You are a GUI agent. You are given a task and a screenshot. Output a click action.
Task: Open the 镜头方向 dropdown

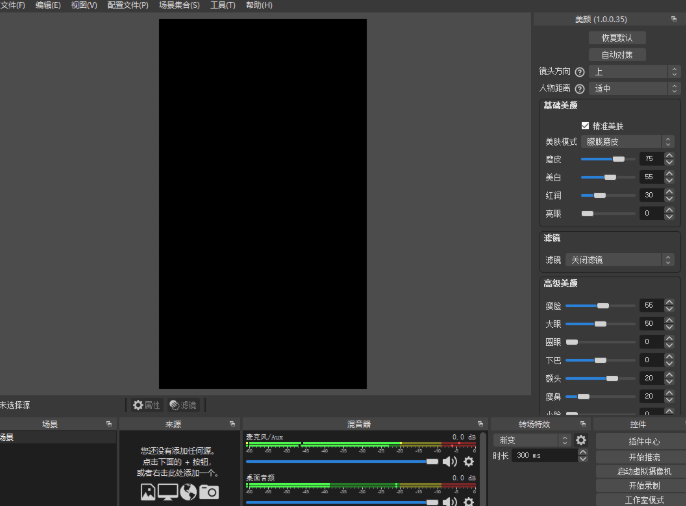[x=628, y=72]
